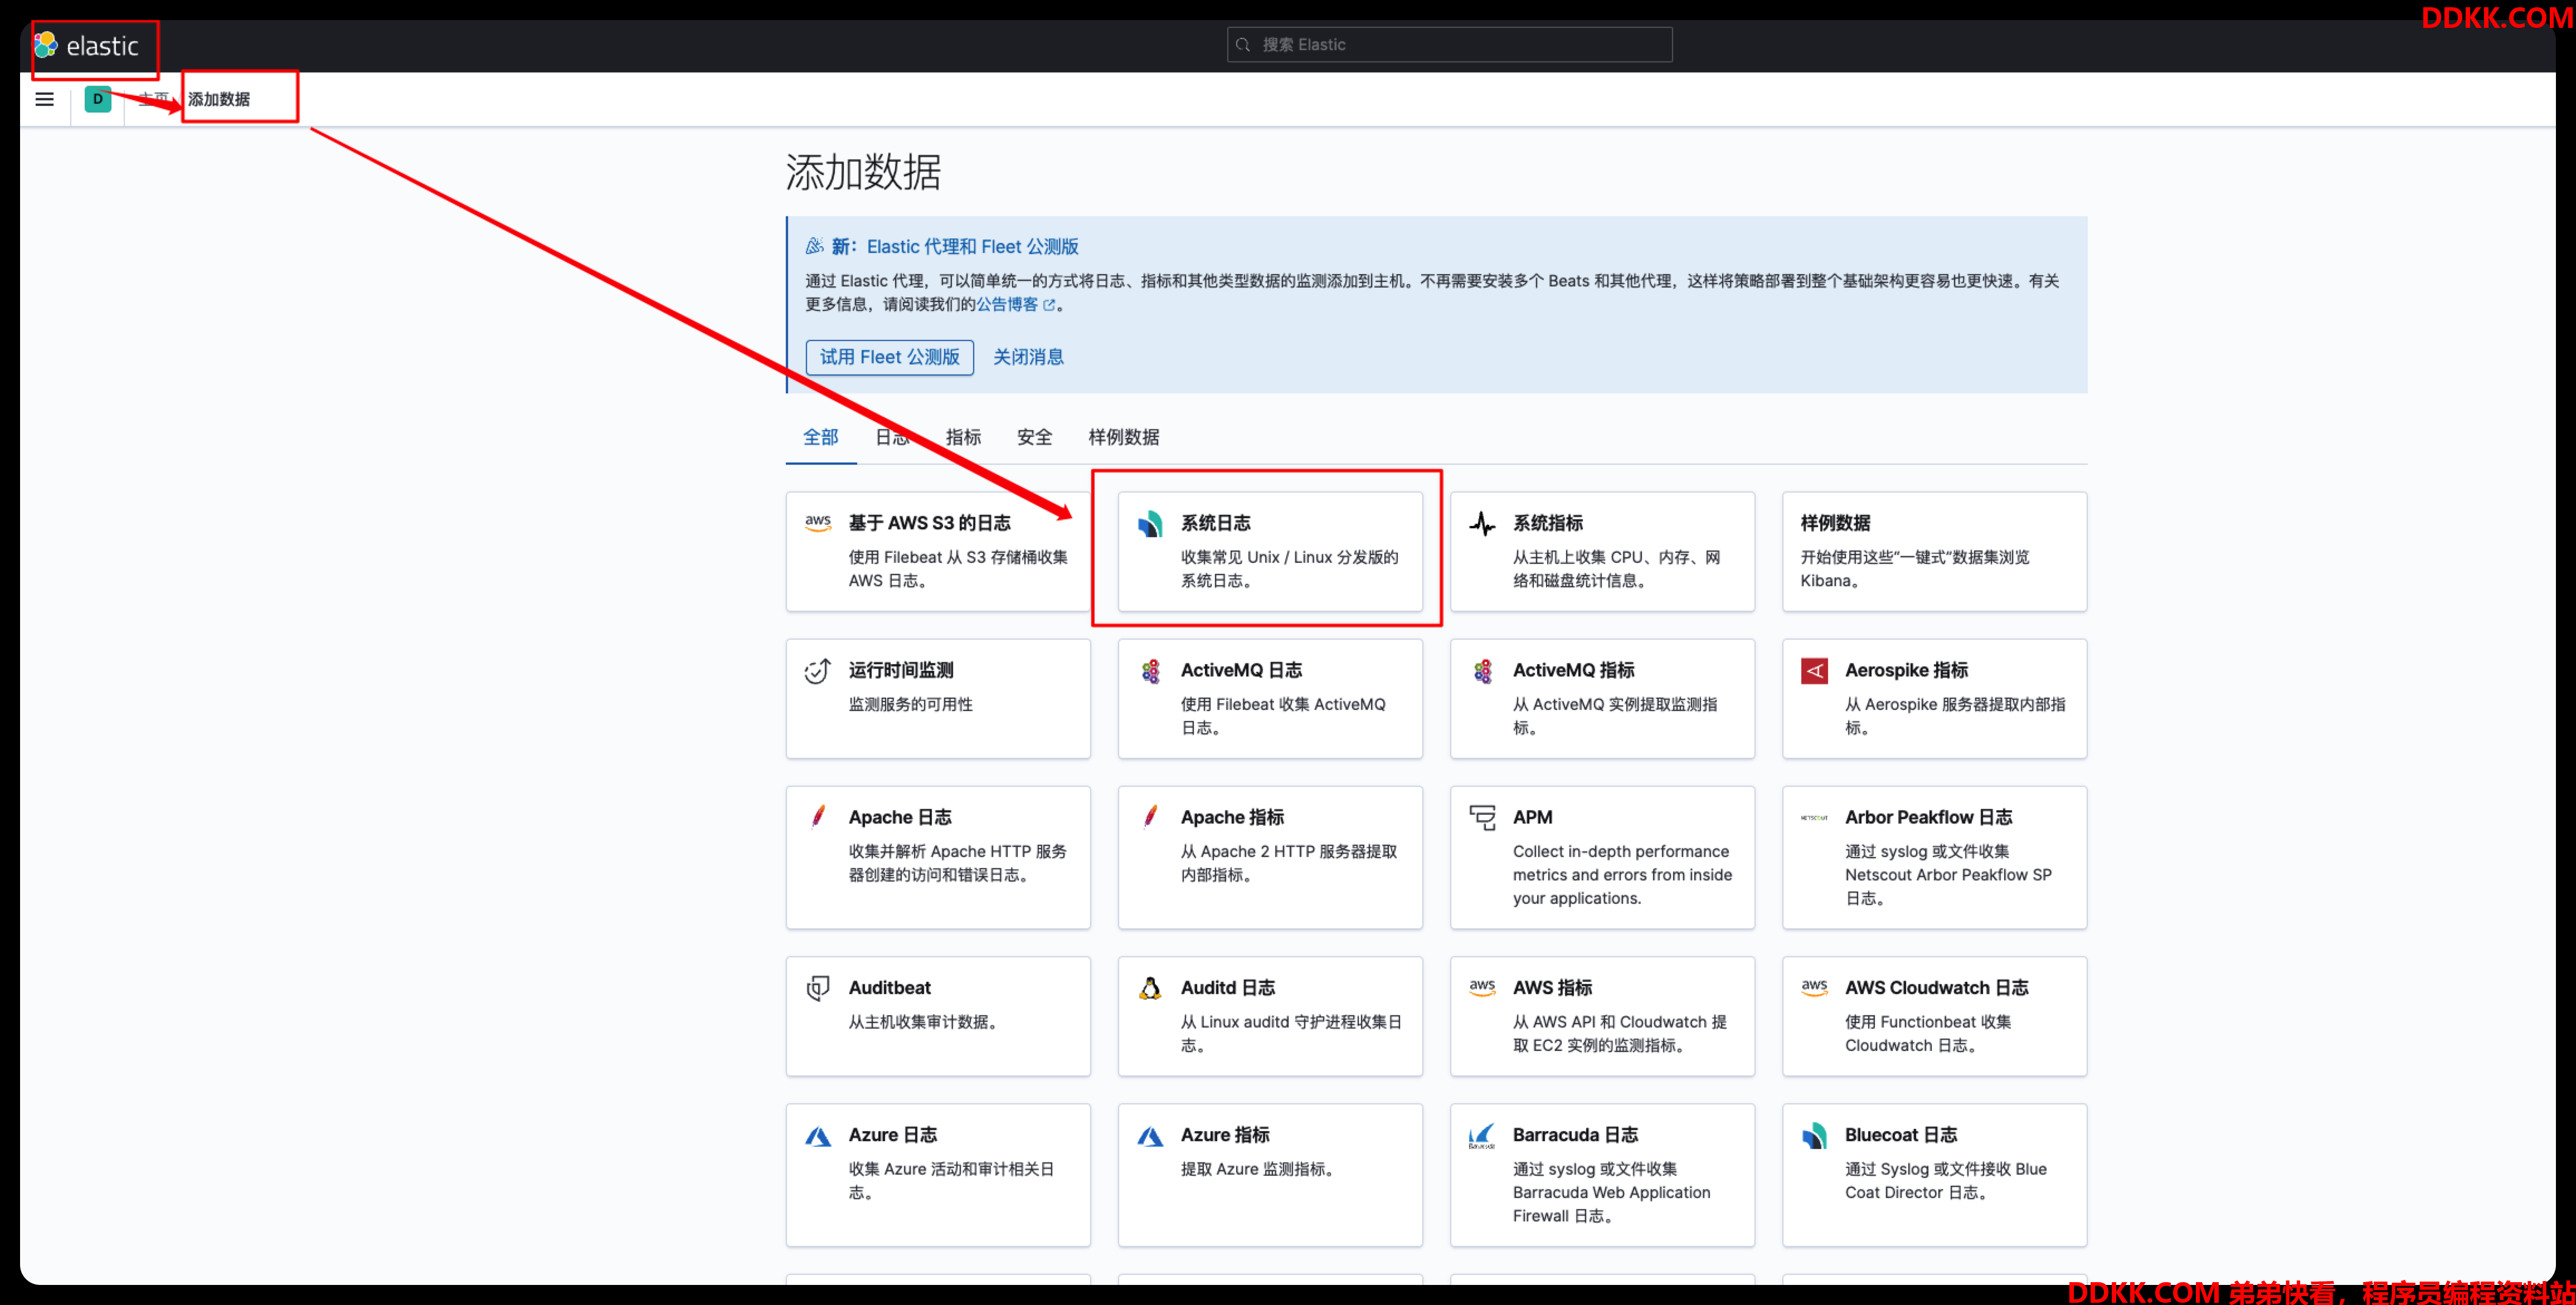The height and width of the screenshot is (1305, 2576).
Task: Click the Apache 指标 title
Action: point(1232,817)
